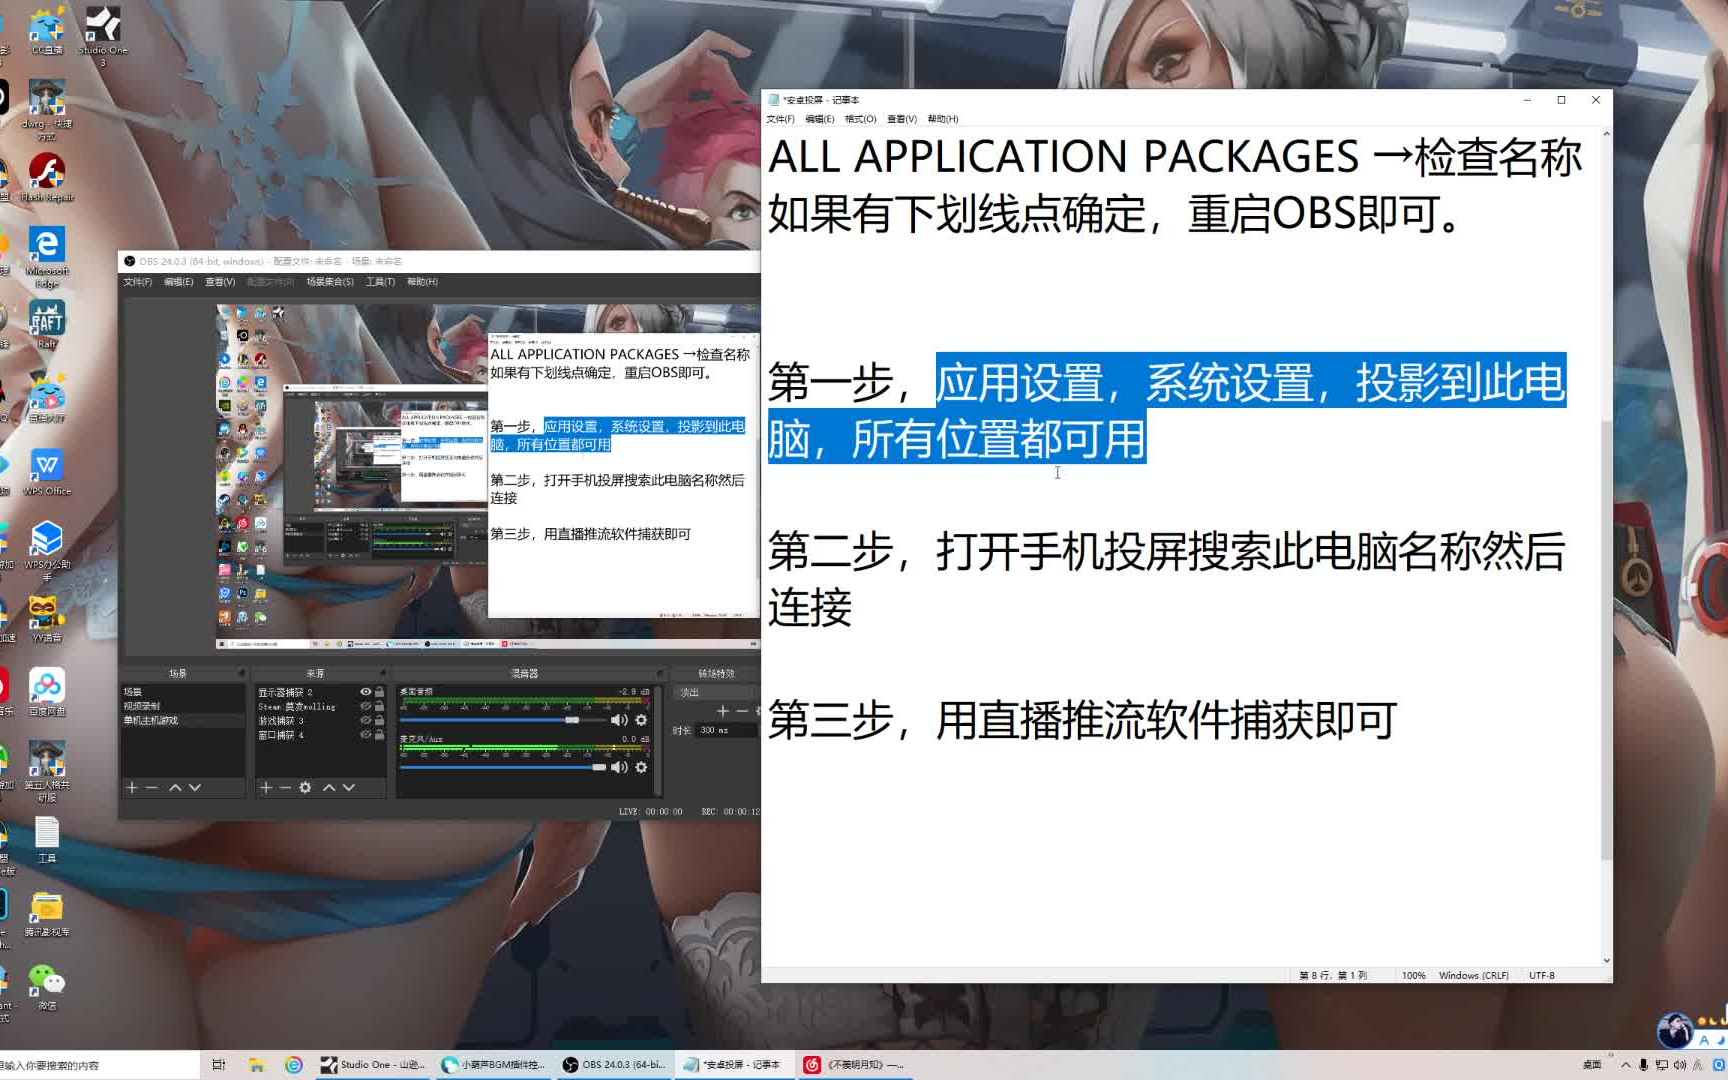Open 工具(T) menu in OBS
The width and height of the screenshot is (1728, 1080).
(x=380, y=282)
